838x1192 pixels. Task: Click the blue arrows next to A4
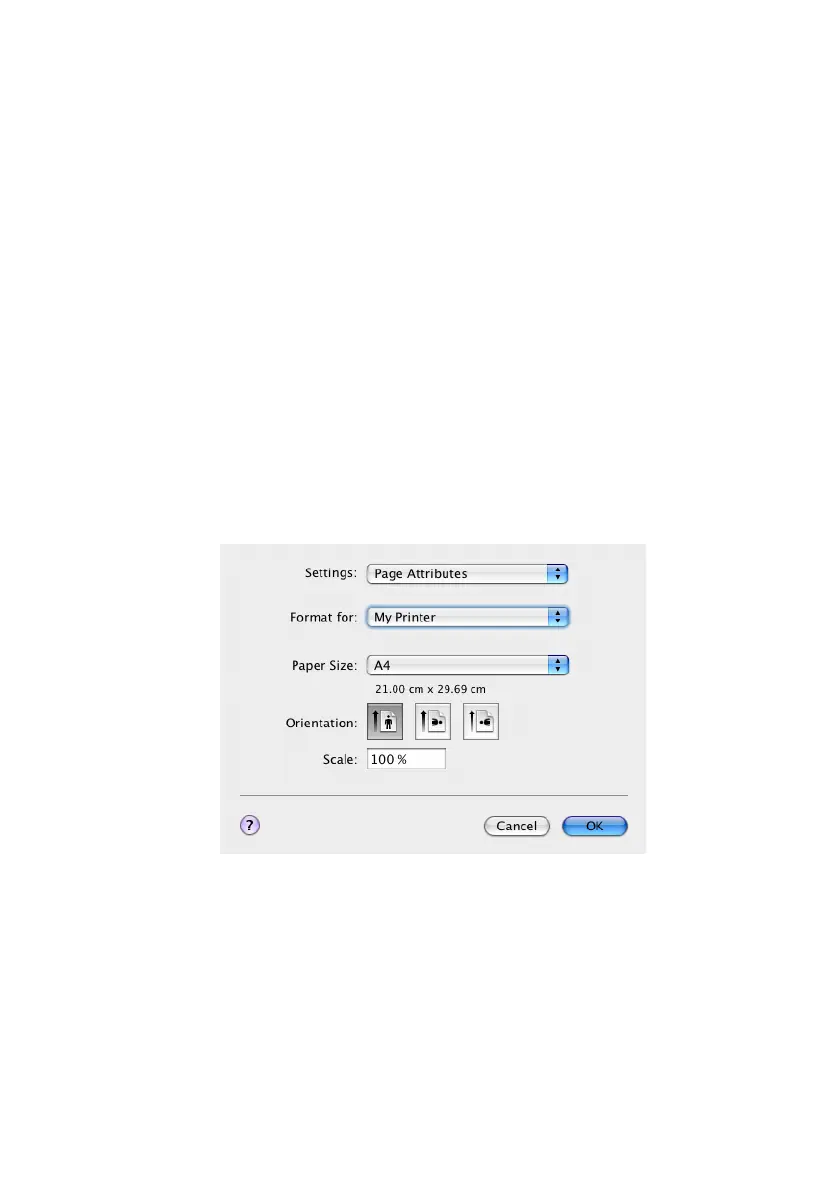557,665
